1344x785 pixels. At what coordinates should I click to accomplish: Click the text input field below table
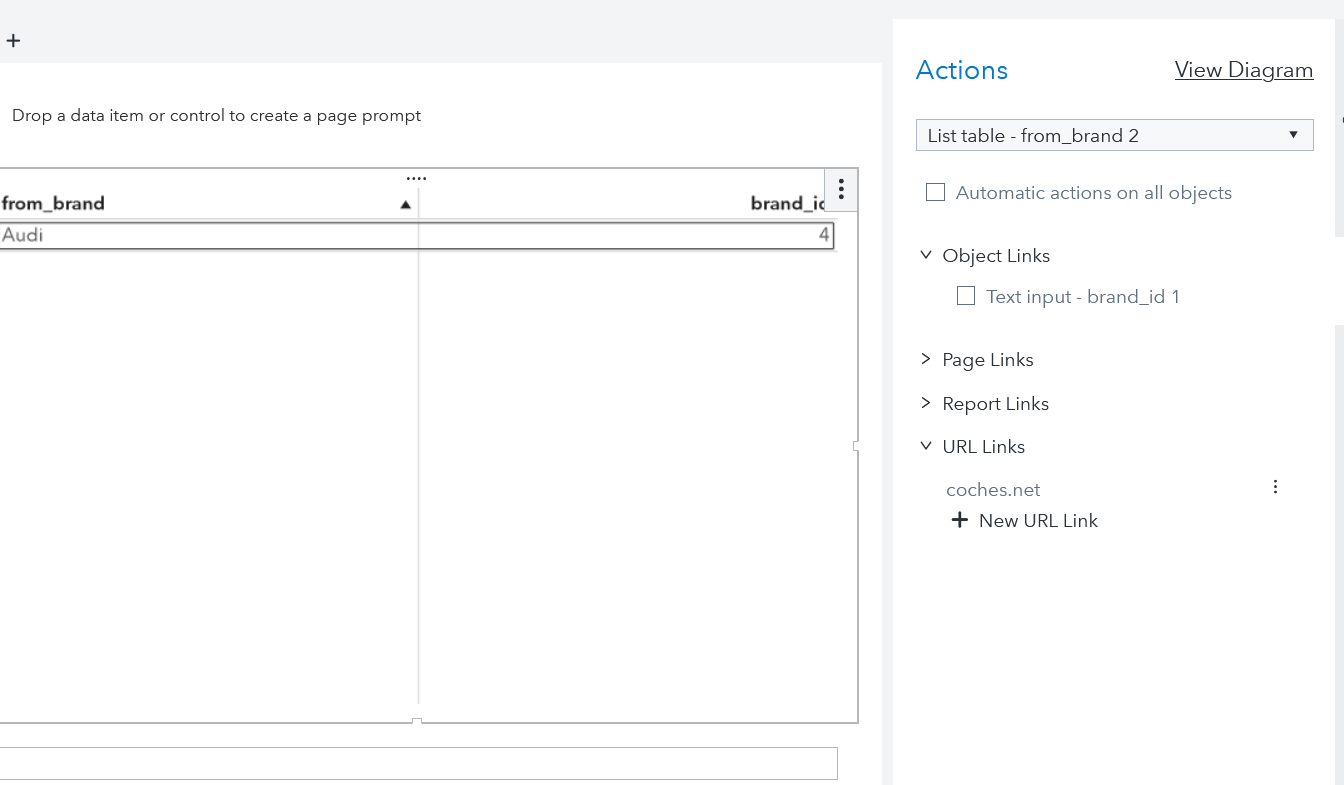[418, 763]
